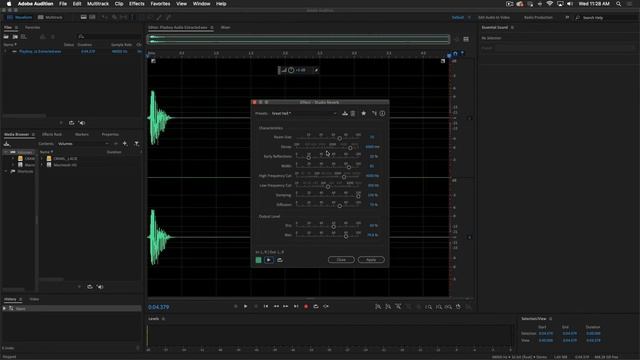Click the info icon in Studio Reverb
Viewport: 640px width, 360px height.
(x=382, y=113)
